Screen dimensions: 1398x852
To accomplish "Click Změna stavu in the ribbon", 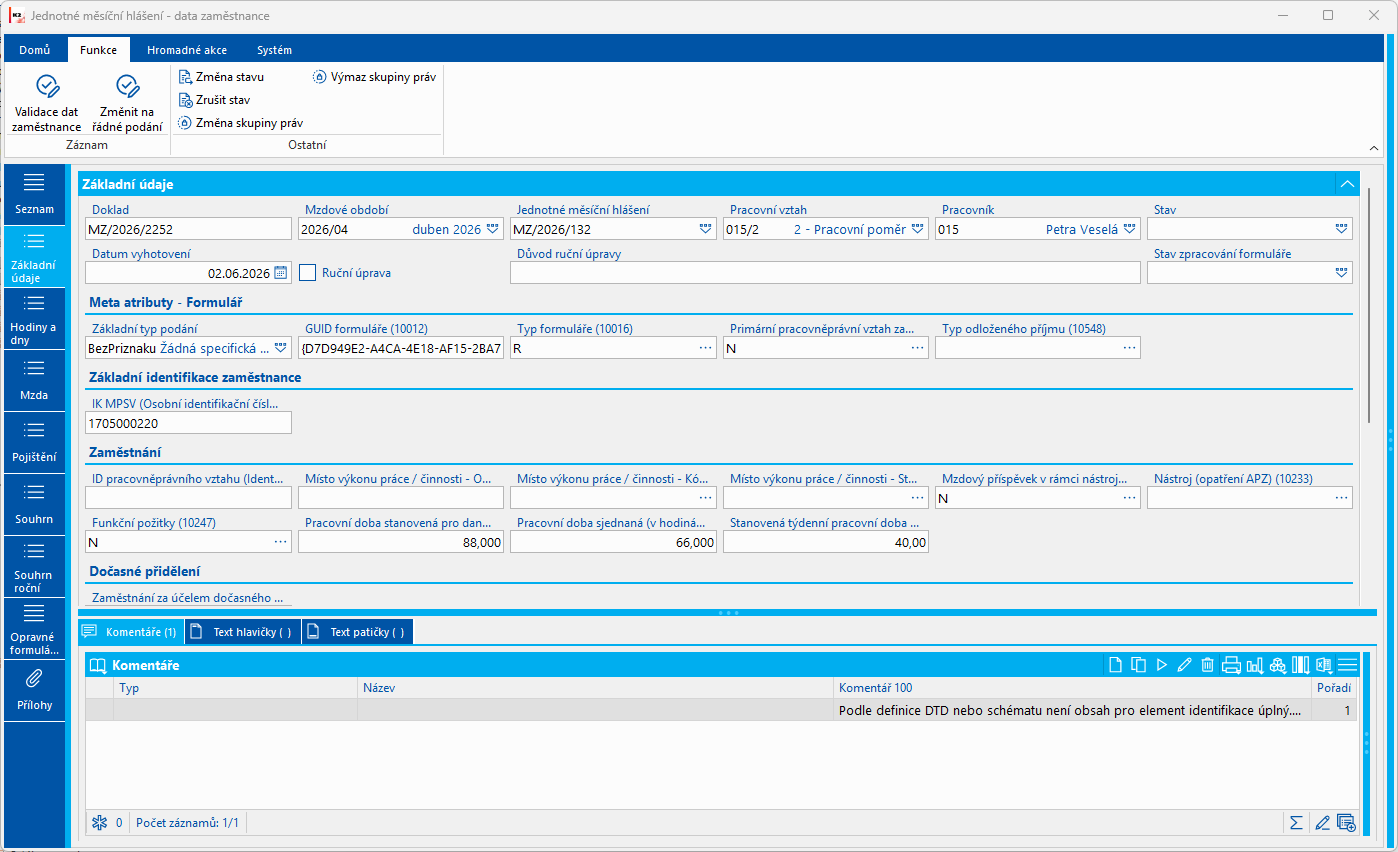I will coord(221,76).
